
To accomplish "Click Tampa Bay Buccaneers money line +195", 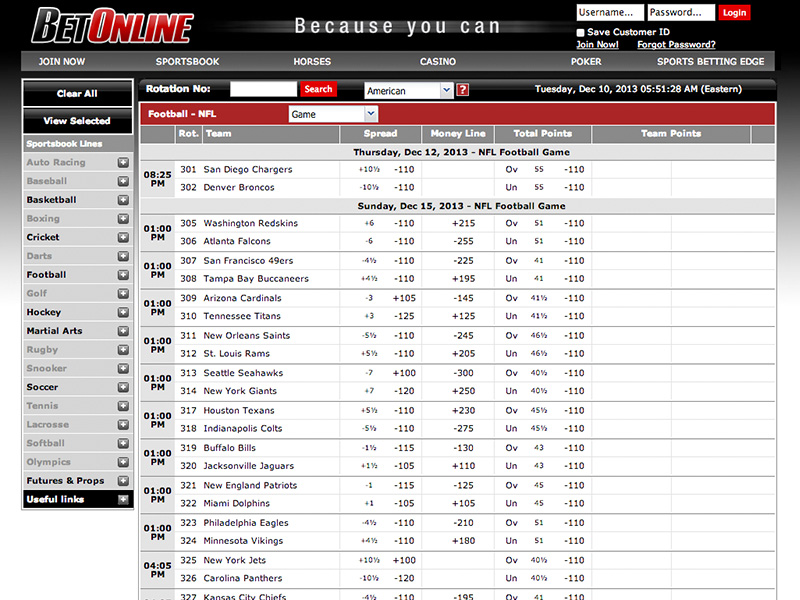I will coord(463,279).
